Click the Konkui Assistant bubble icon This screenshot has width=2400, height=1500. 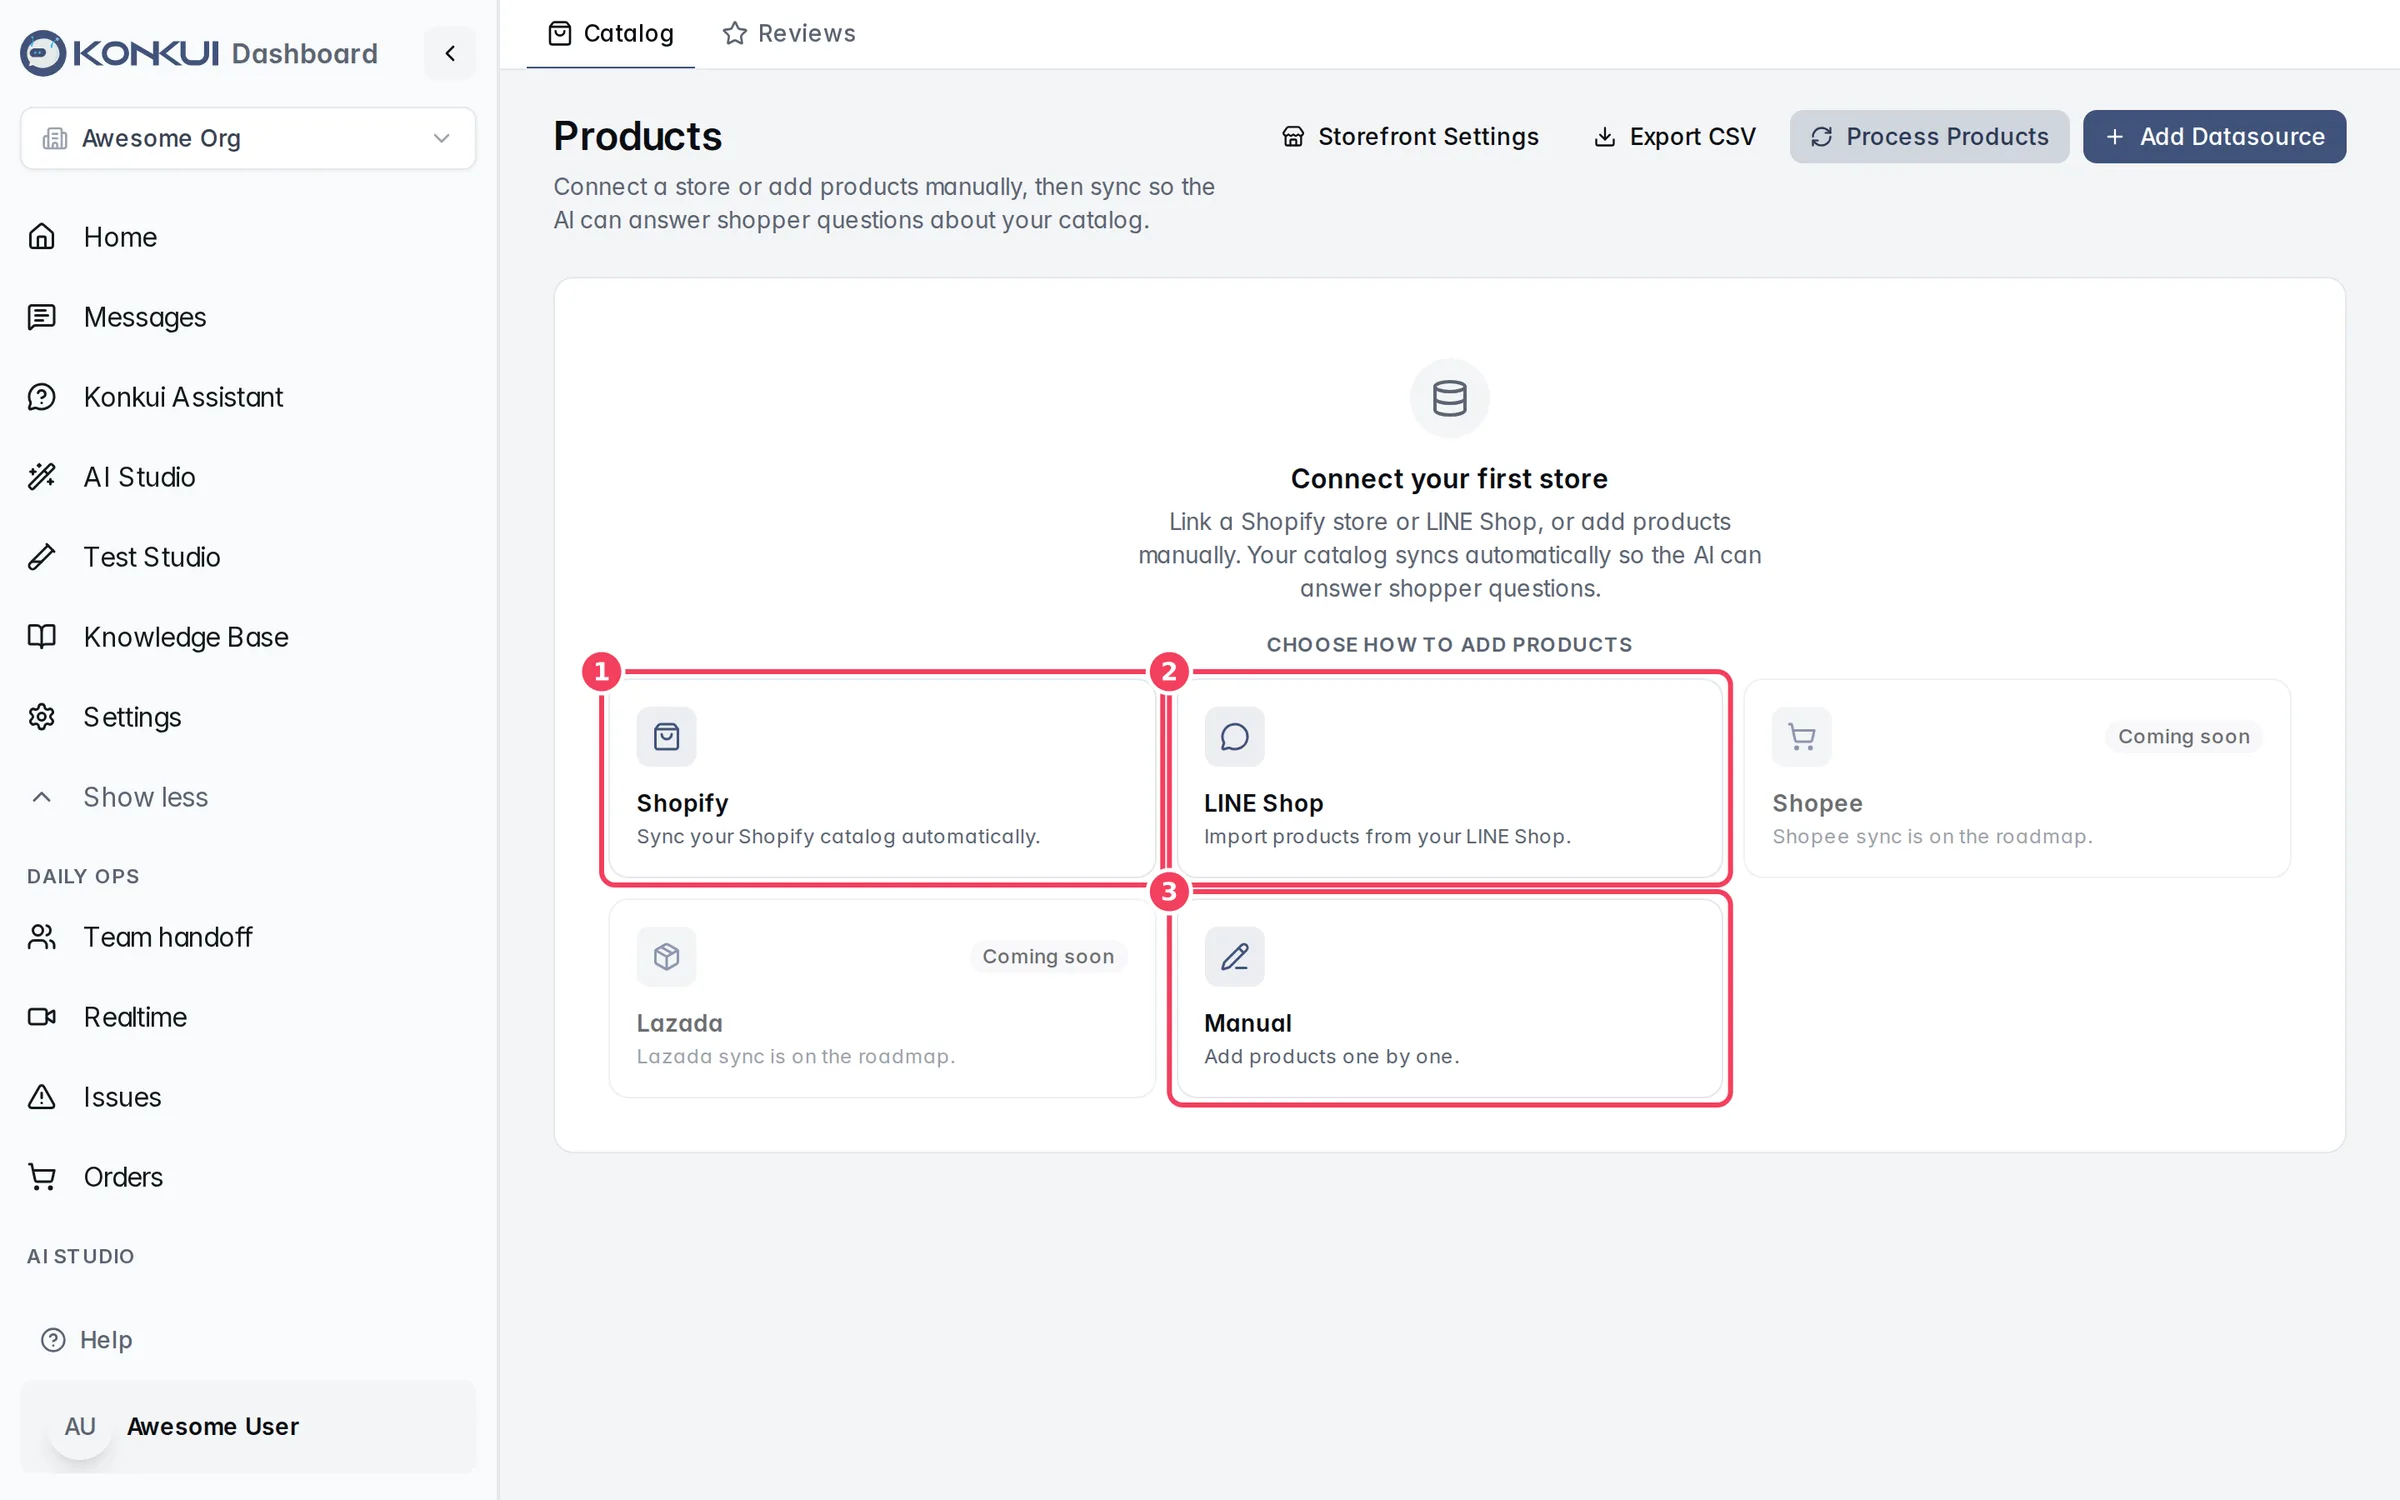42,397
